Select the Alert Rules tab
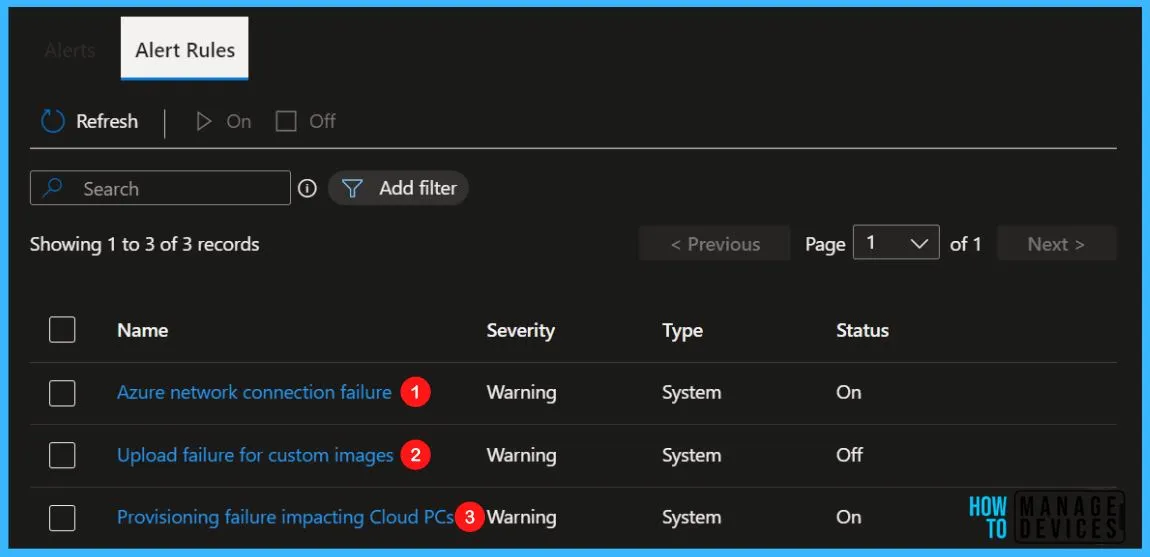This screenshot has height=557, width=1150. [x=185, y=50]
